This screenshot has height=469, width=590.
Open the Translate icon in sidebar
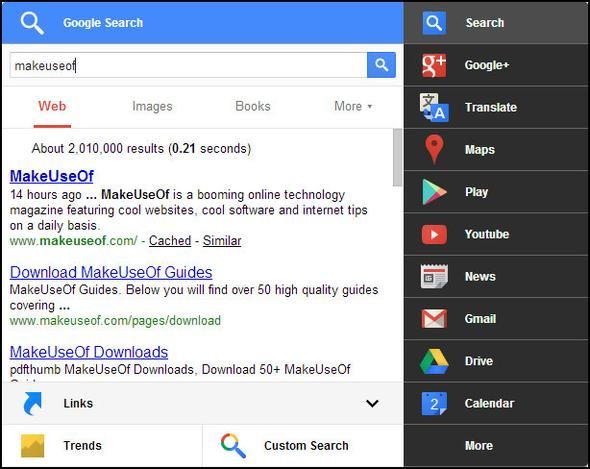[x=434, y=107]
